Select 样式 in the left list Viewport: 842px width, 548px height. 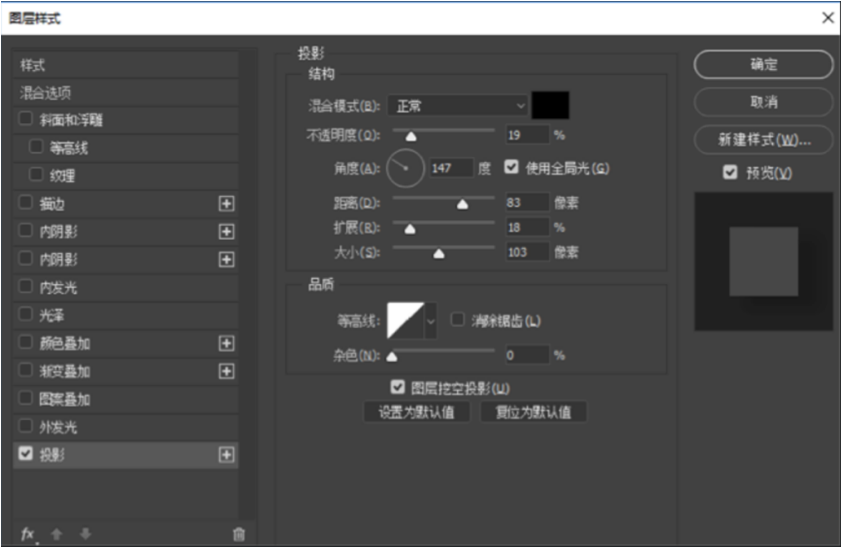[x=125, y=65]
